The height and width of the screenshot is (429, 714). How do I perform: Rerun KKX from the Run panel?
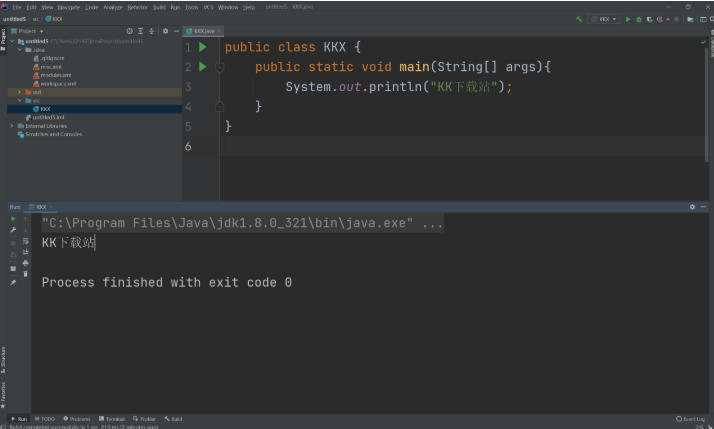(x=13, y=218)
